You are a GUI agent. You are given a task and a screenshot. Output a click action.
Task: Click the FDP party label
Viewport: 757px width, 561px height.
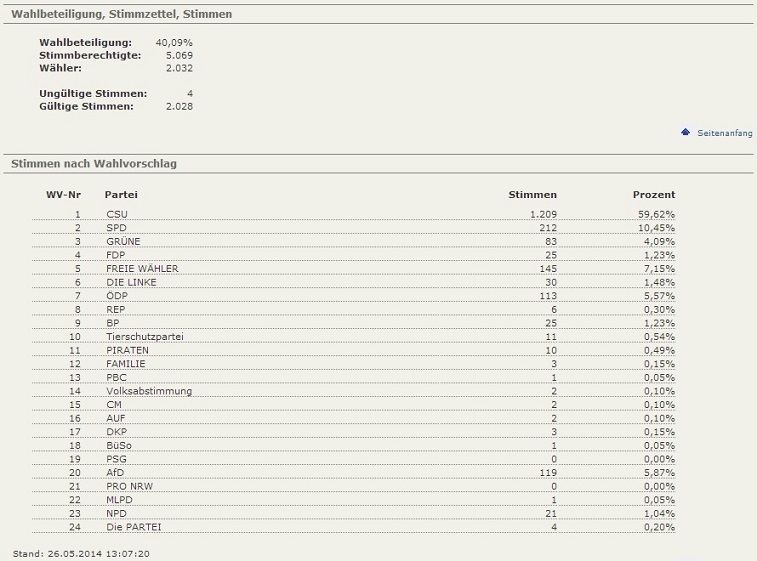click(x=116, y=255)
